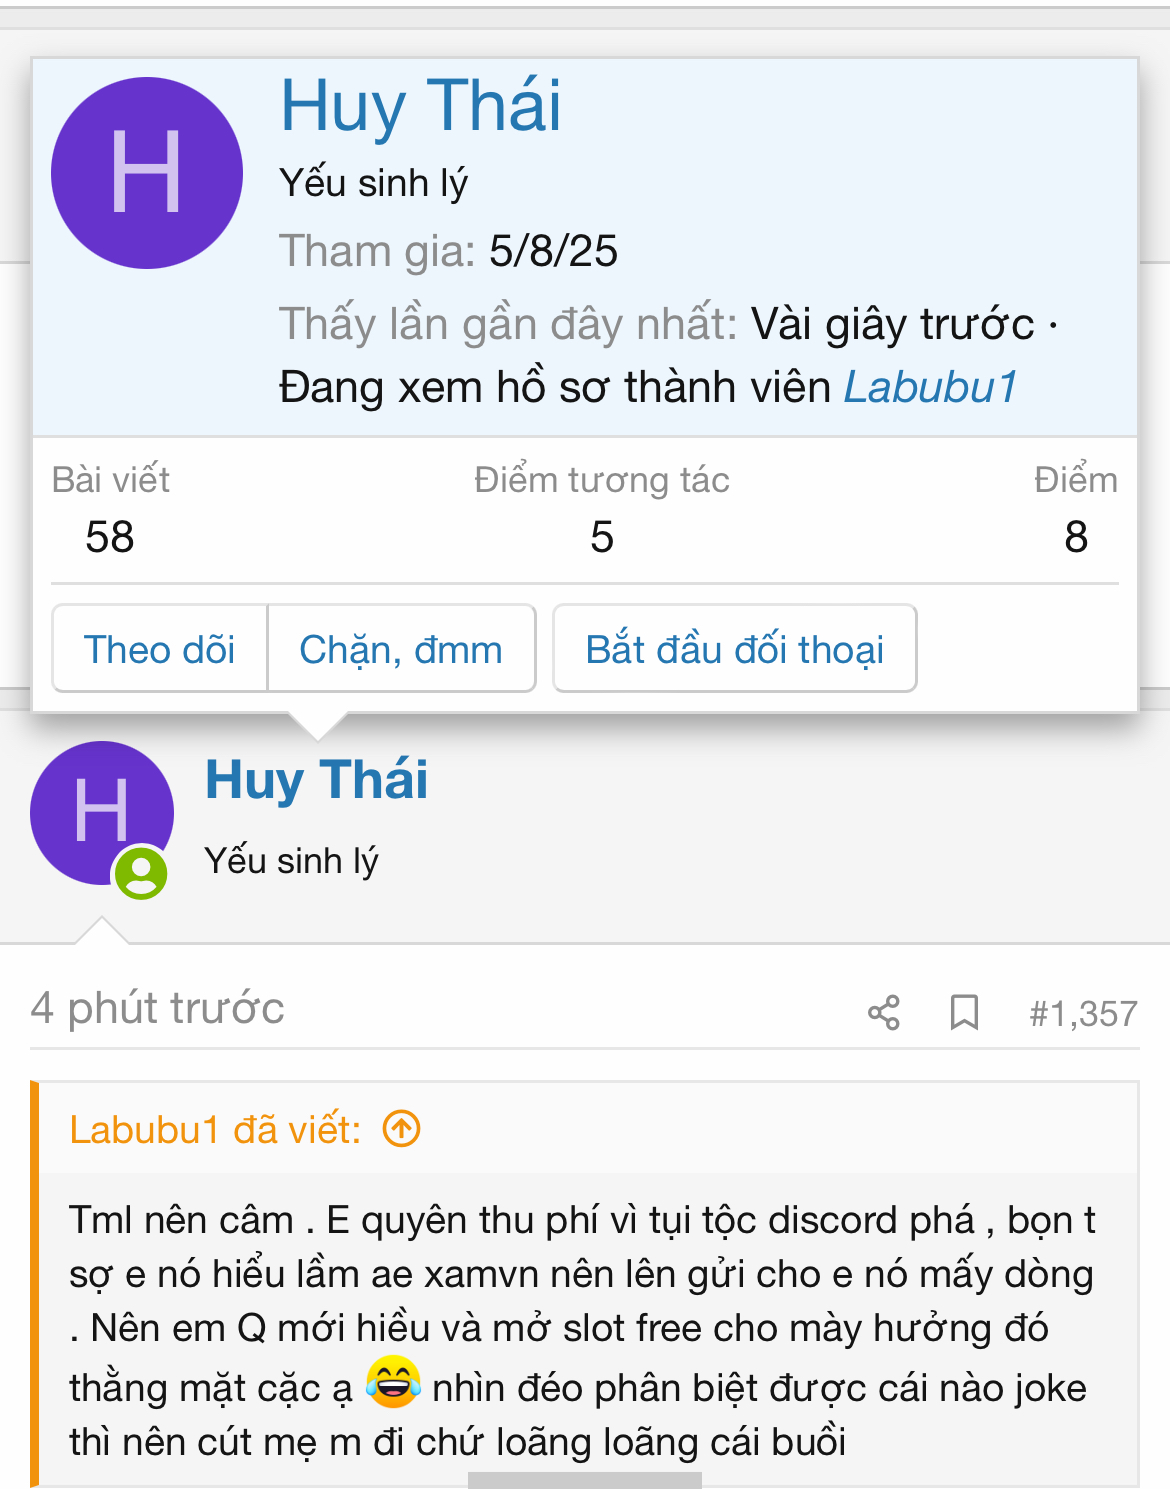Click the up-arrow icon beside Labubu1 quote
Screen dimensions: 1170x1489
402,1129
